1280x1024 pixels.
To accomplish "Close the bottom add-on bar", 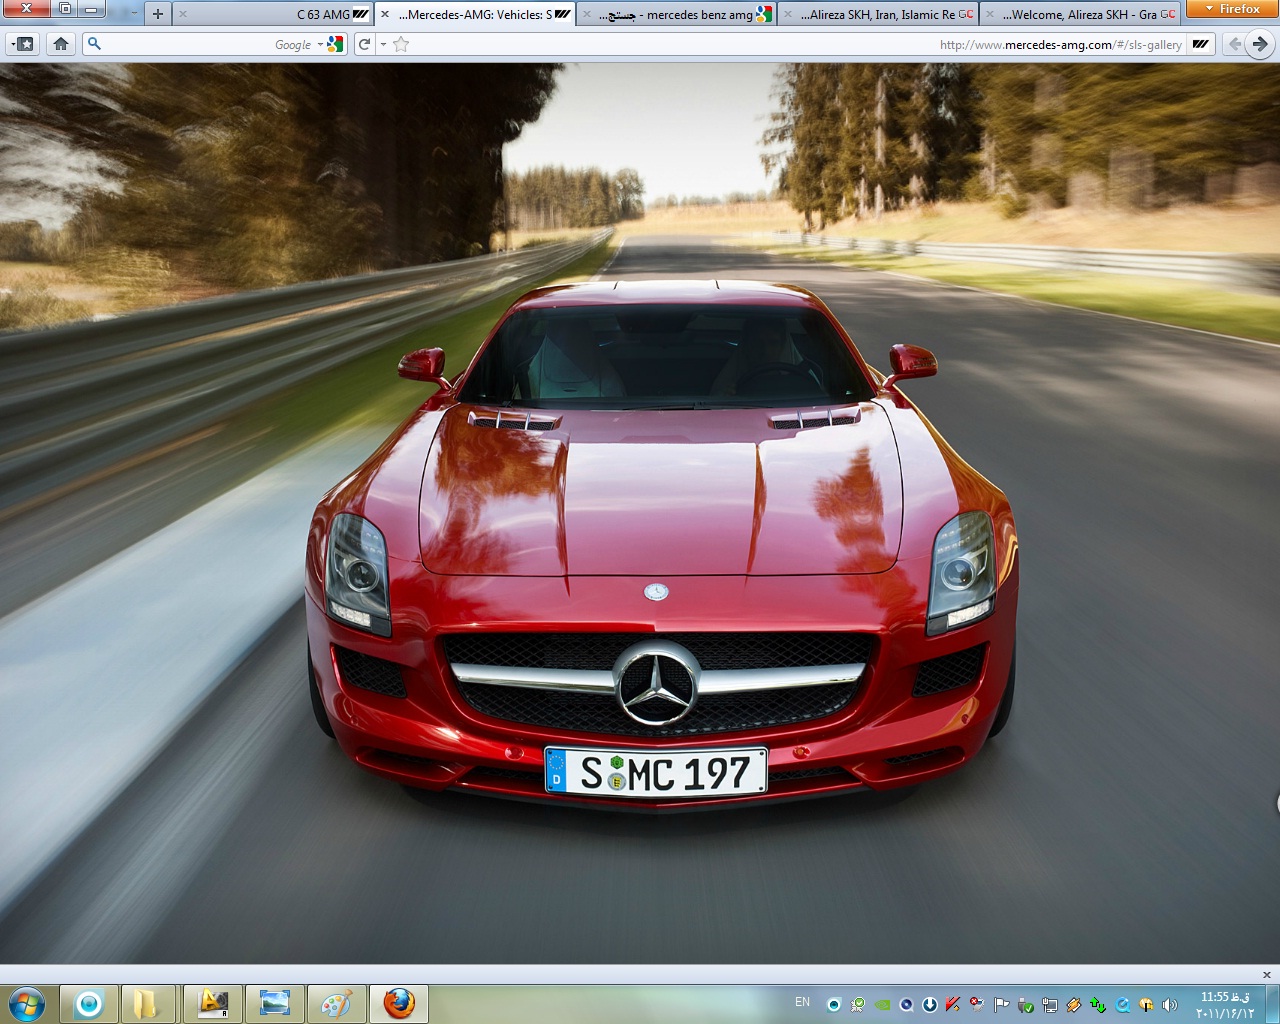I will [x=1267, y=974].
